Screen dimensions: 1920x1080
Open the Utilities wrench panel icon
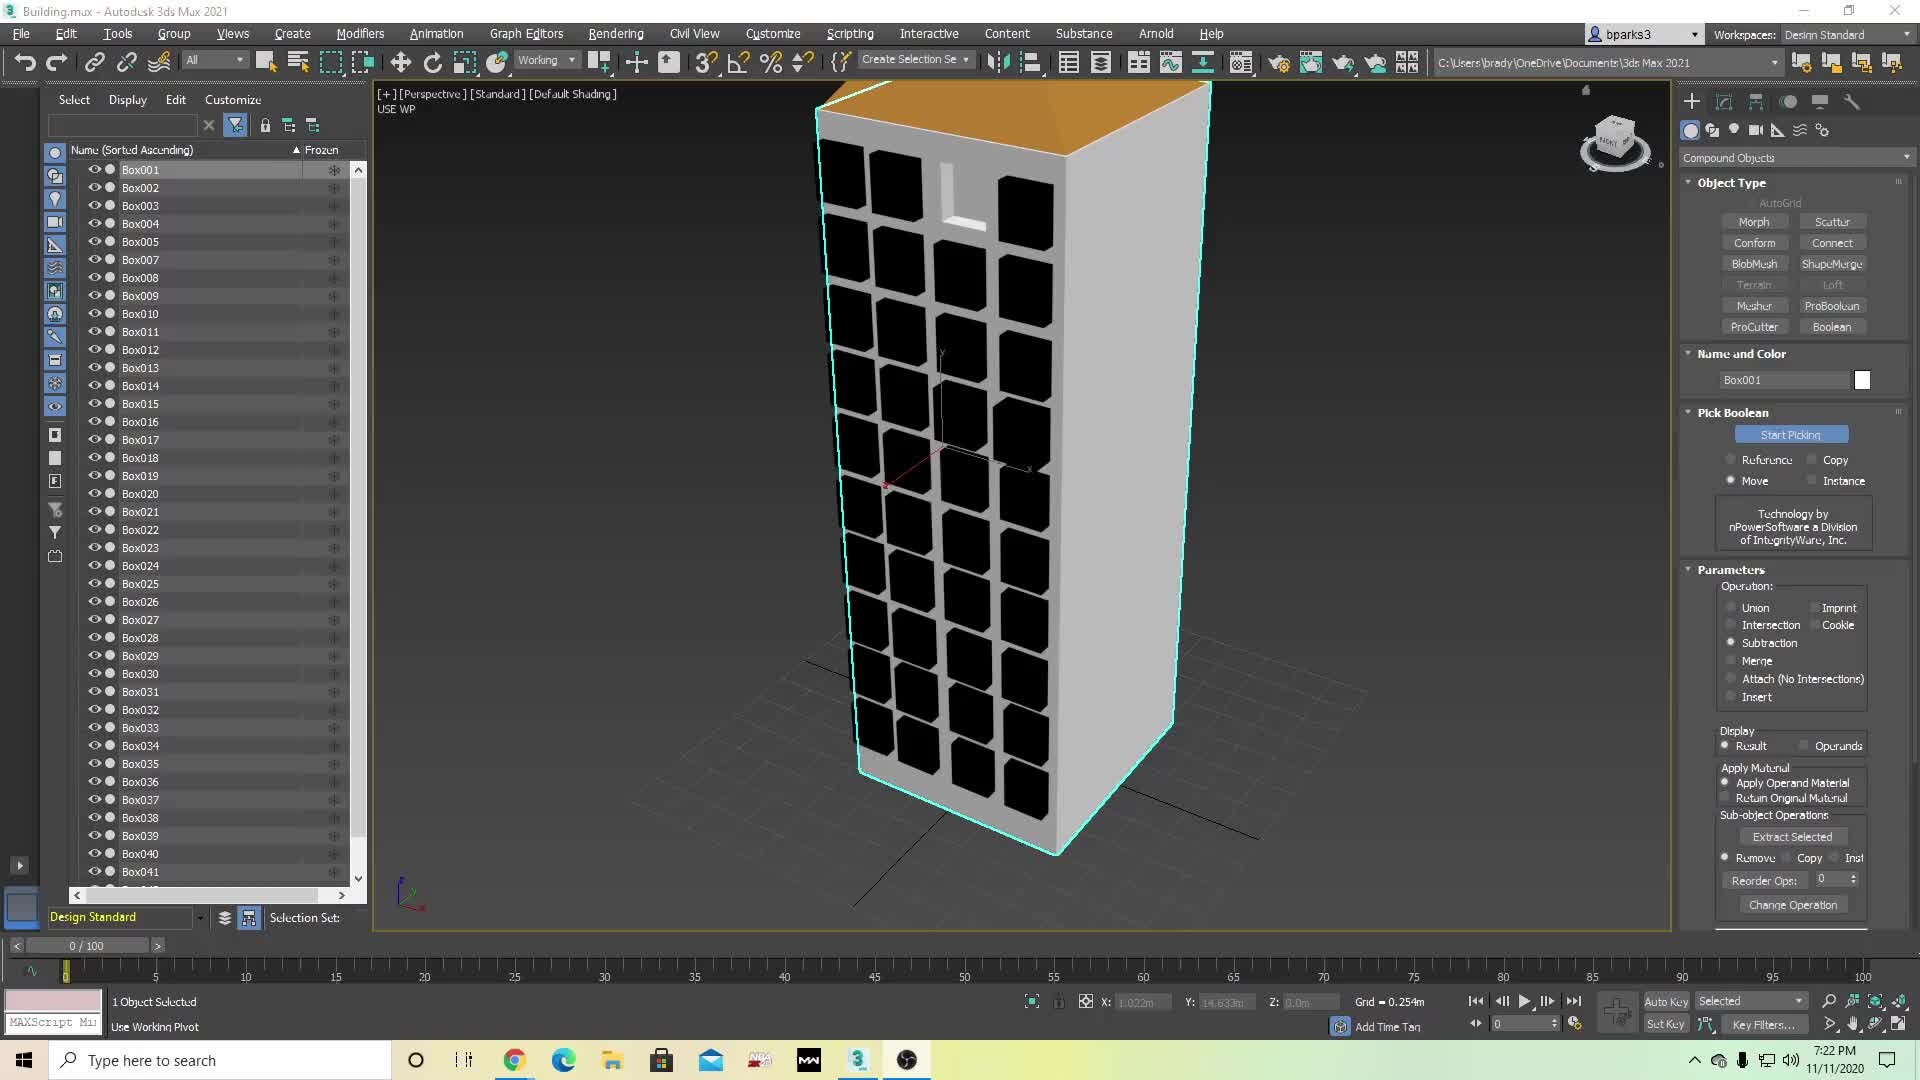click(x=1852, y=102)
